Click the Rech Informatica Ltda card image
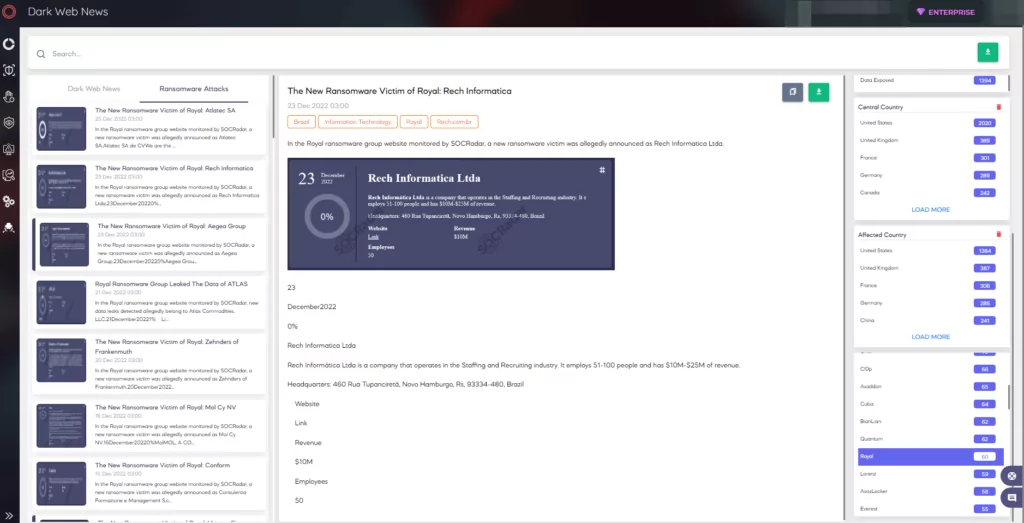Image resolution: width=1024 pixels, height=523 pixels. (451, 214)
